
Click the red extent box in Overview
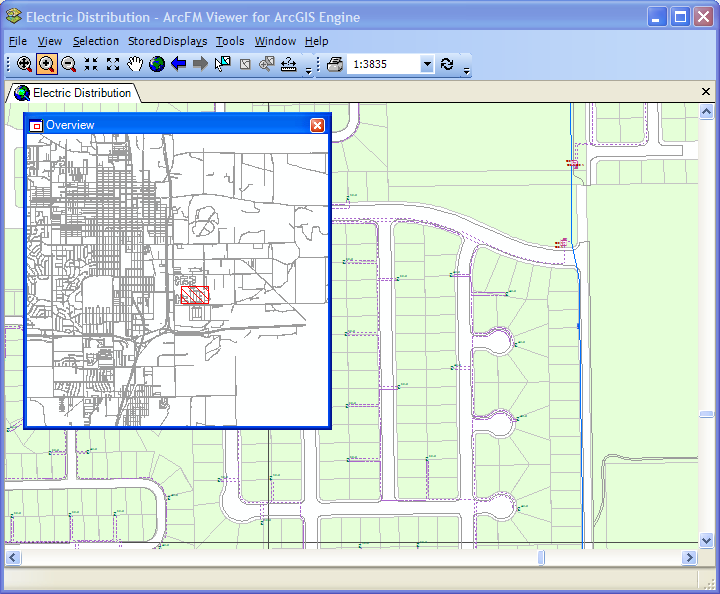point(197,295)
